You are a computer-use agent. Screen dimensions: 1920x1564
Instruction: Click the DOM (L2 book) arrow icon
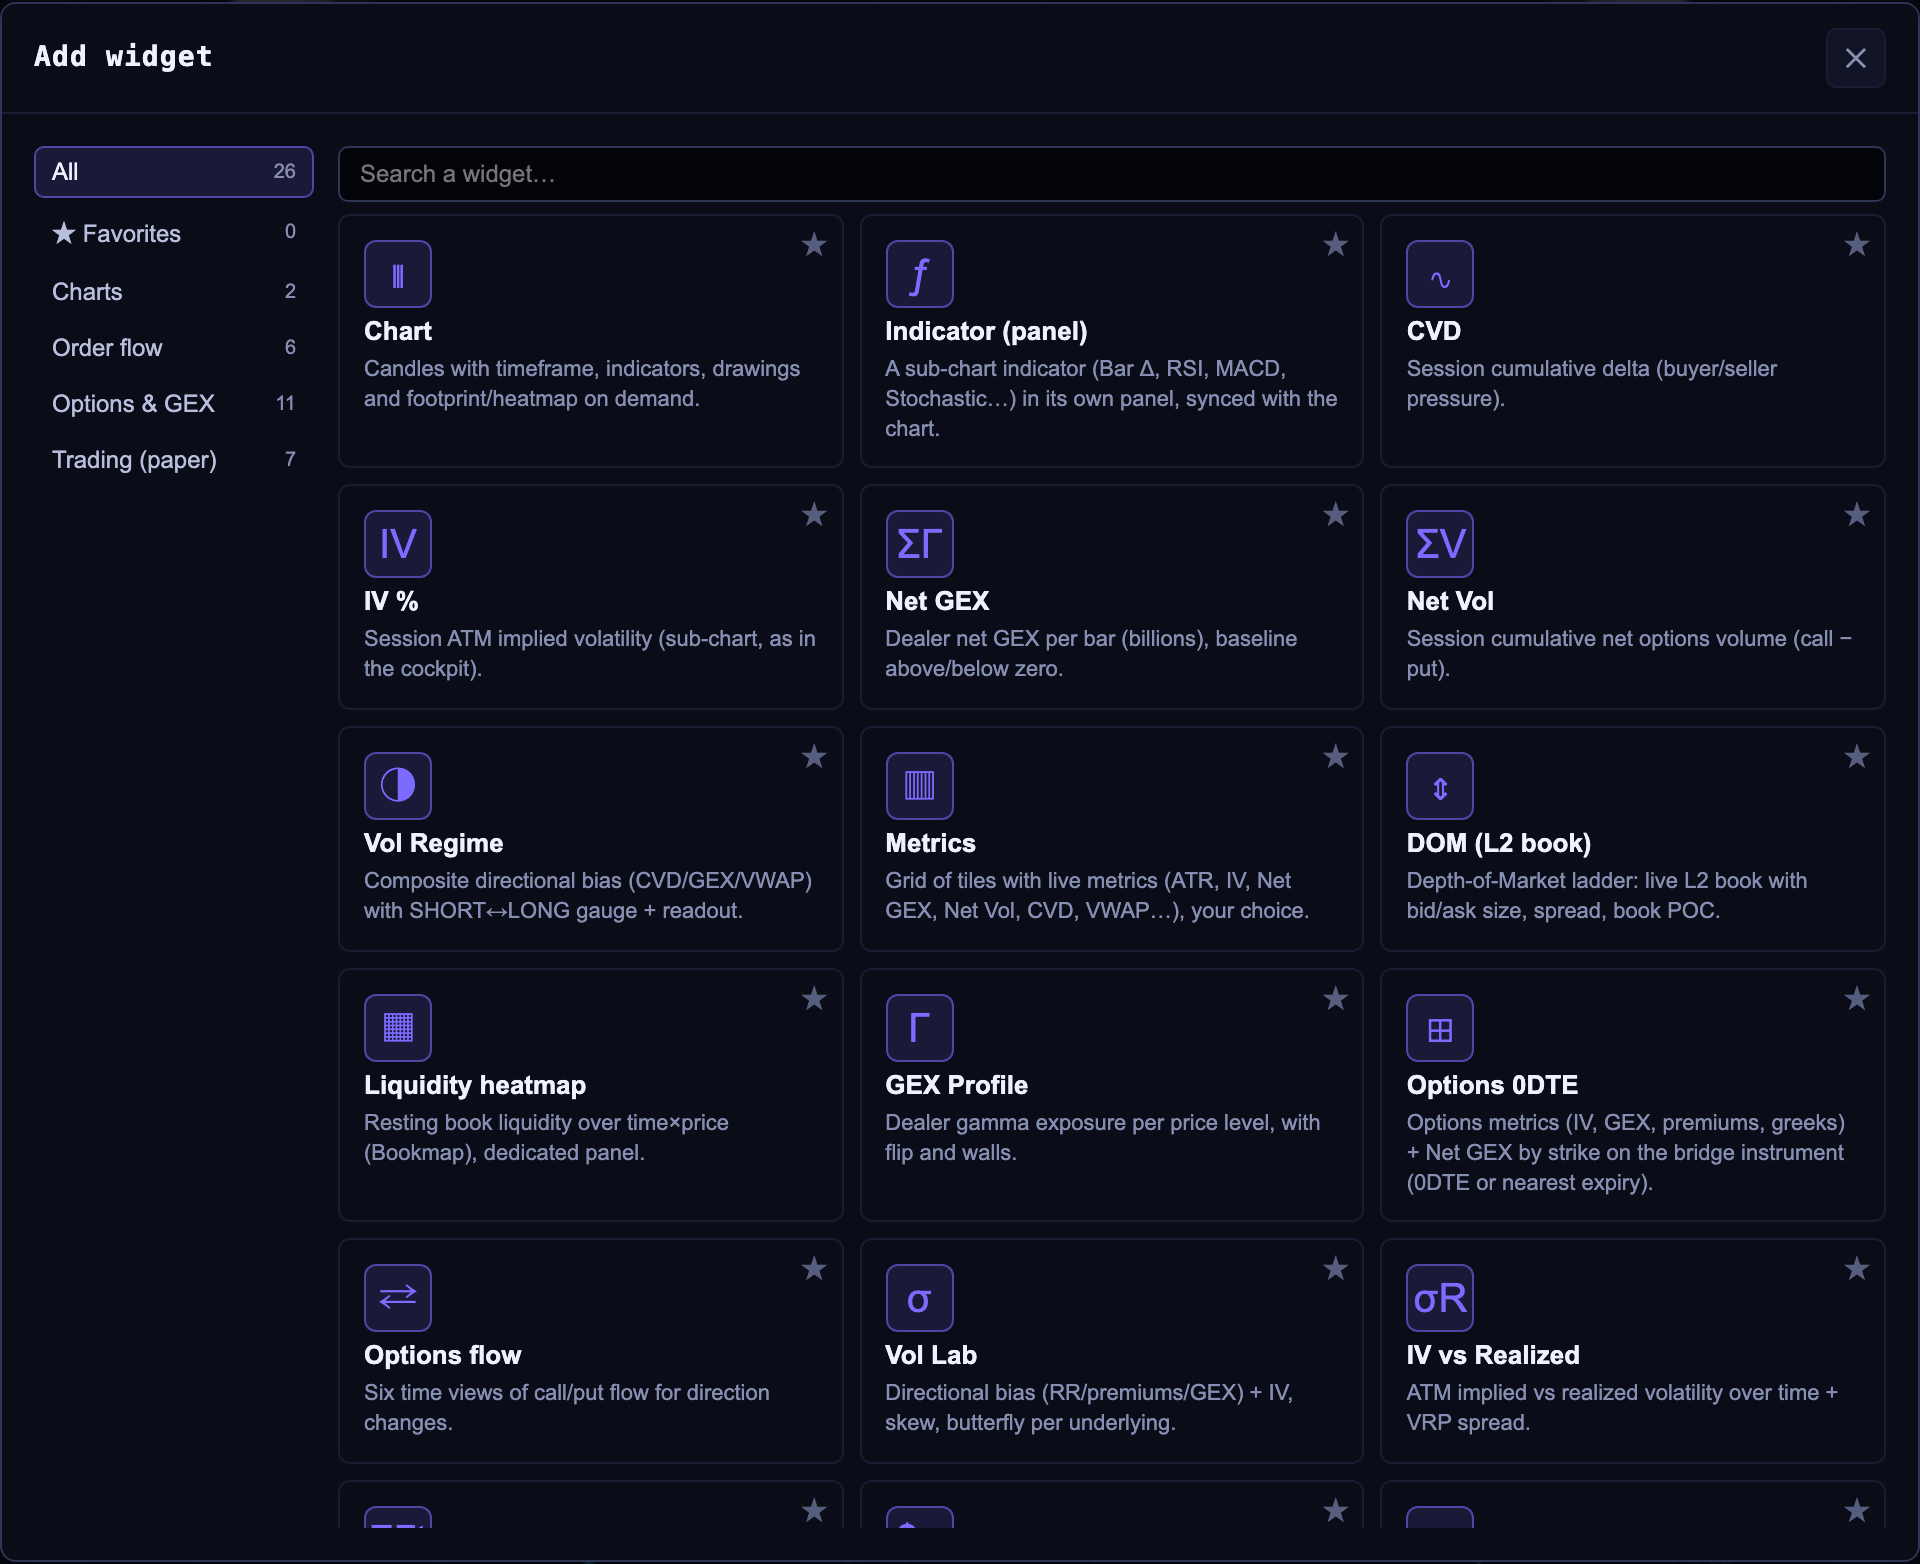point(1440,786)
